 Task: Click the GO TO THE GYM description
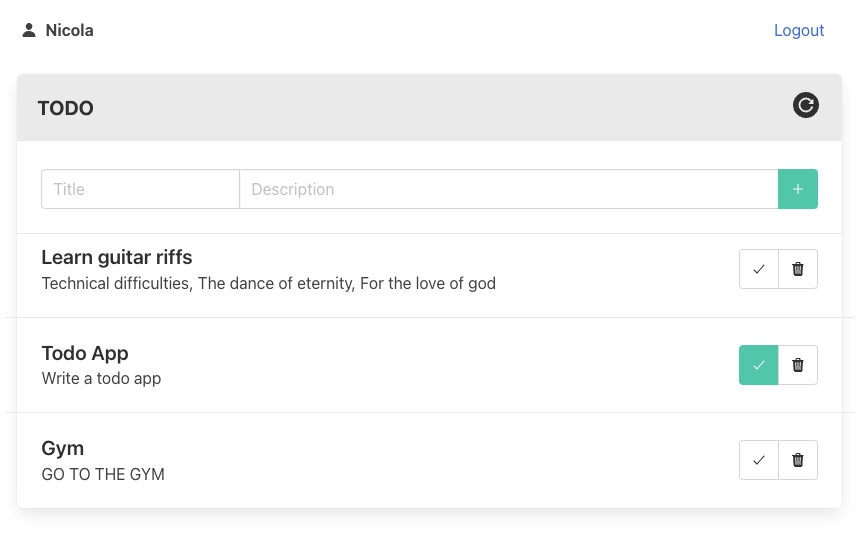tap(103, 474)
